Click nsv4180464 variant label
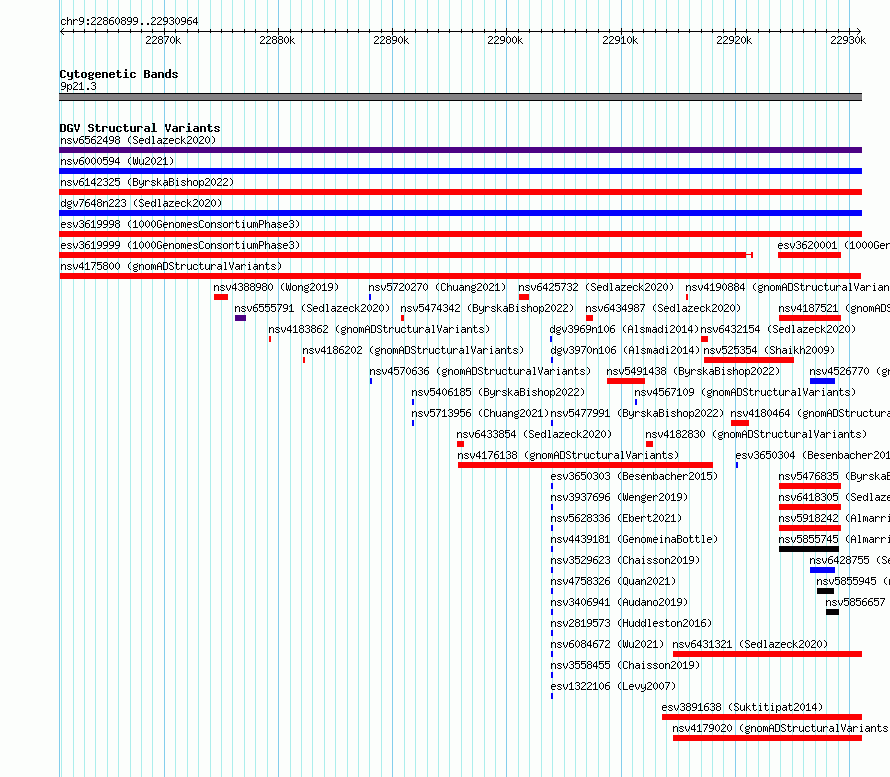This screenshot has height=777, width=890. [x=810, y=413]
